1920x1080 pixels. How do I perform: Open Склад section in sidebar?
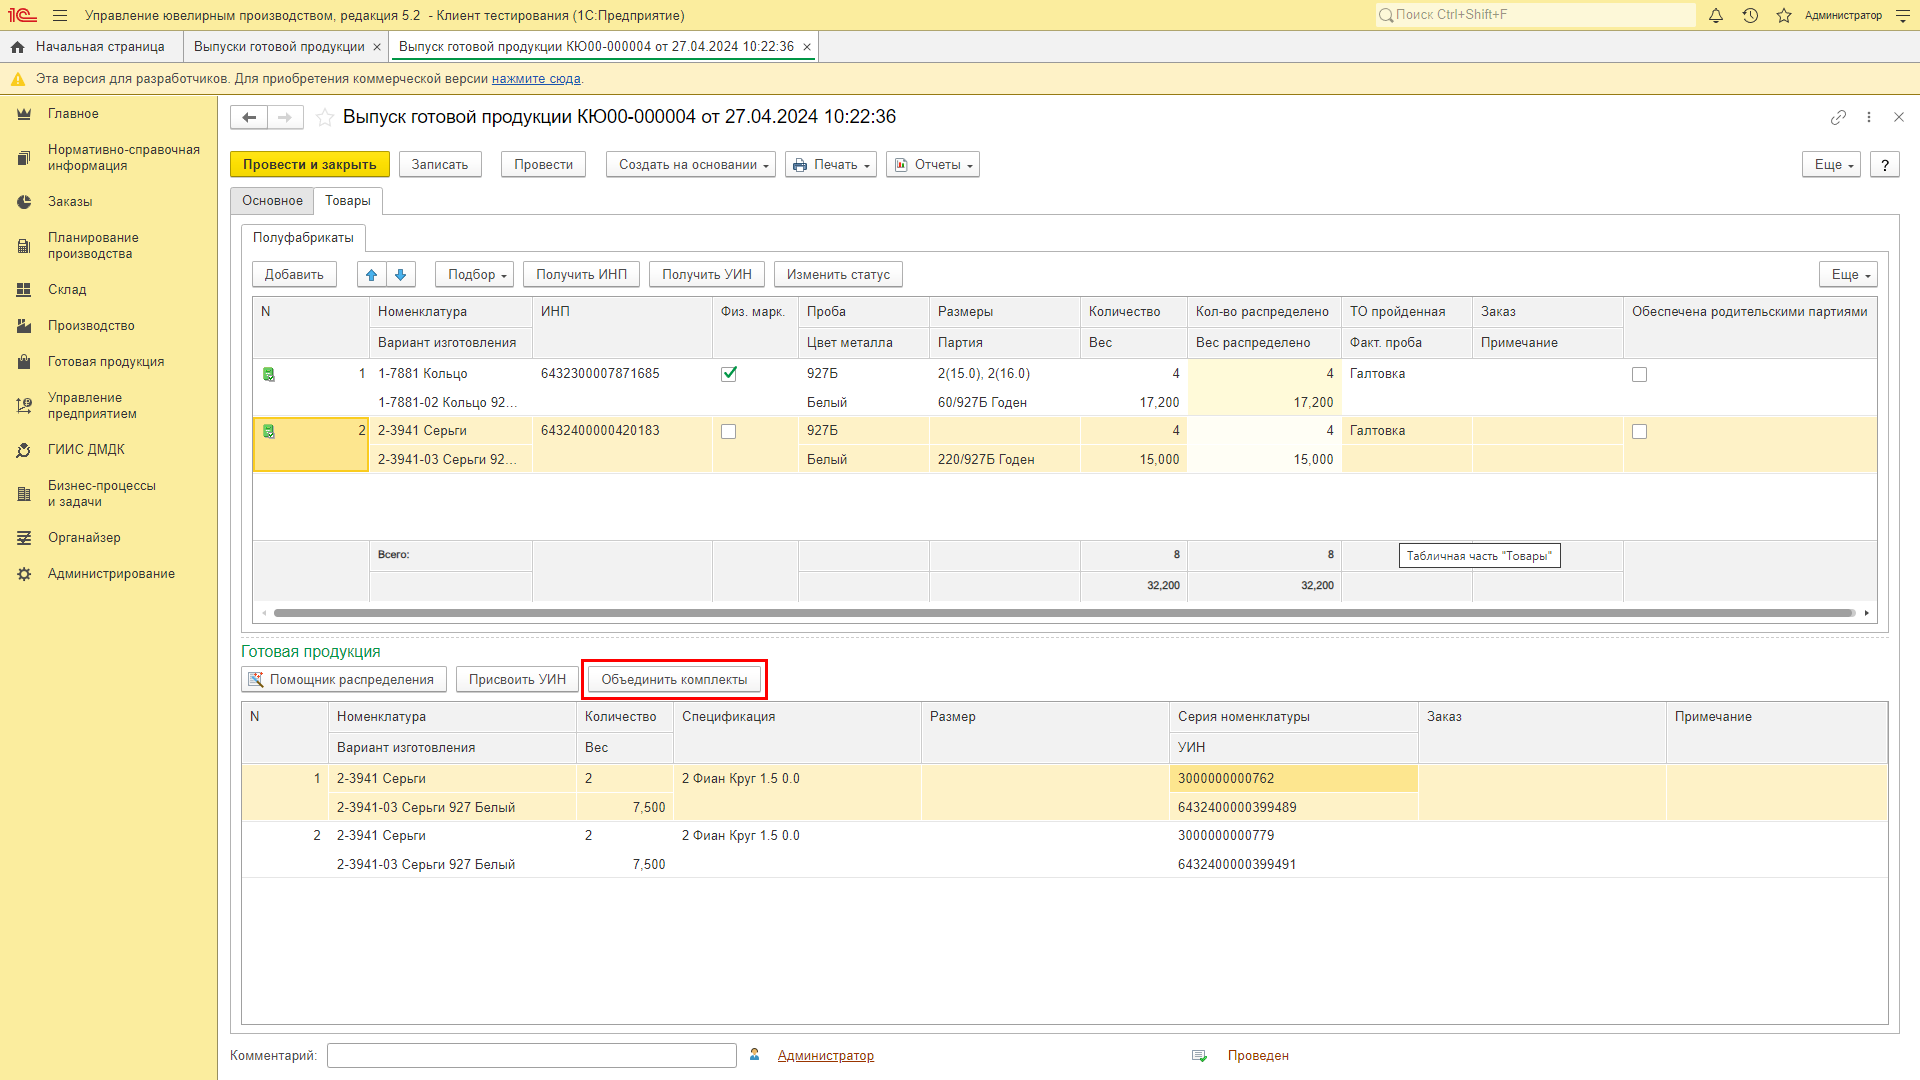coord(67,290)
